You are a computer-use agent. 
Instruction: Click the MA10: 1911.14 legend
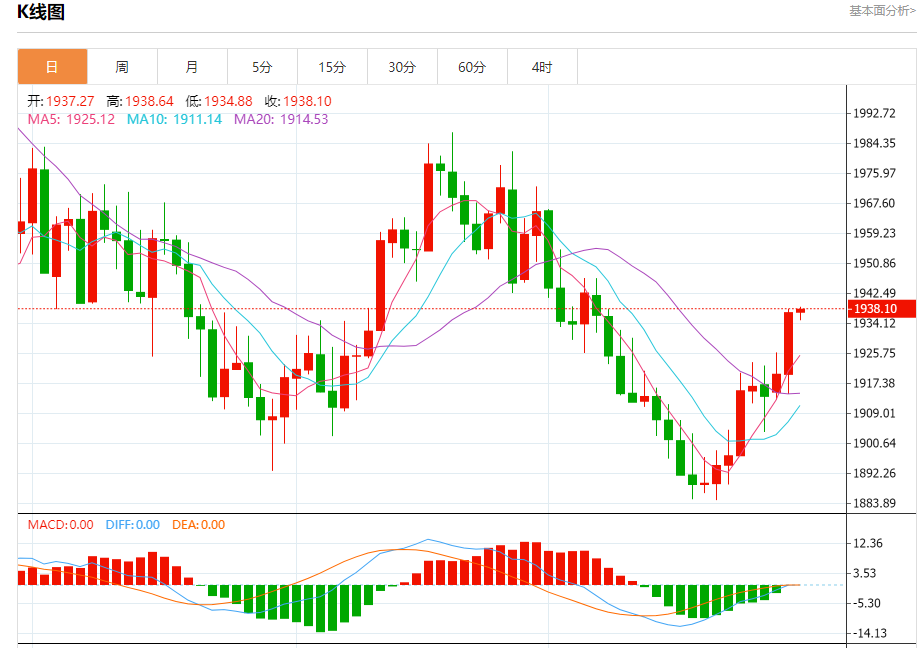pyautogui.click(x=174, y=119)
